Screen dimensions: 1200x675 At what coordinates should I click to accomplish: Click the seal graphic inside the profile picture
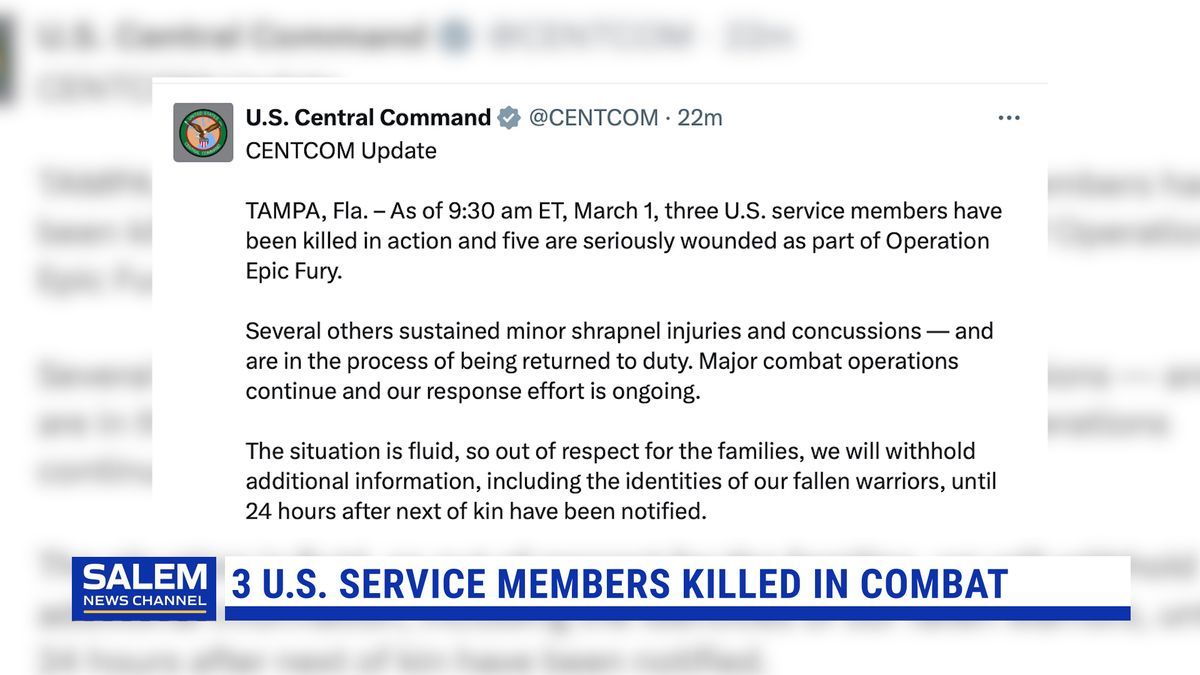[202, 132]
